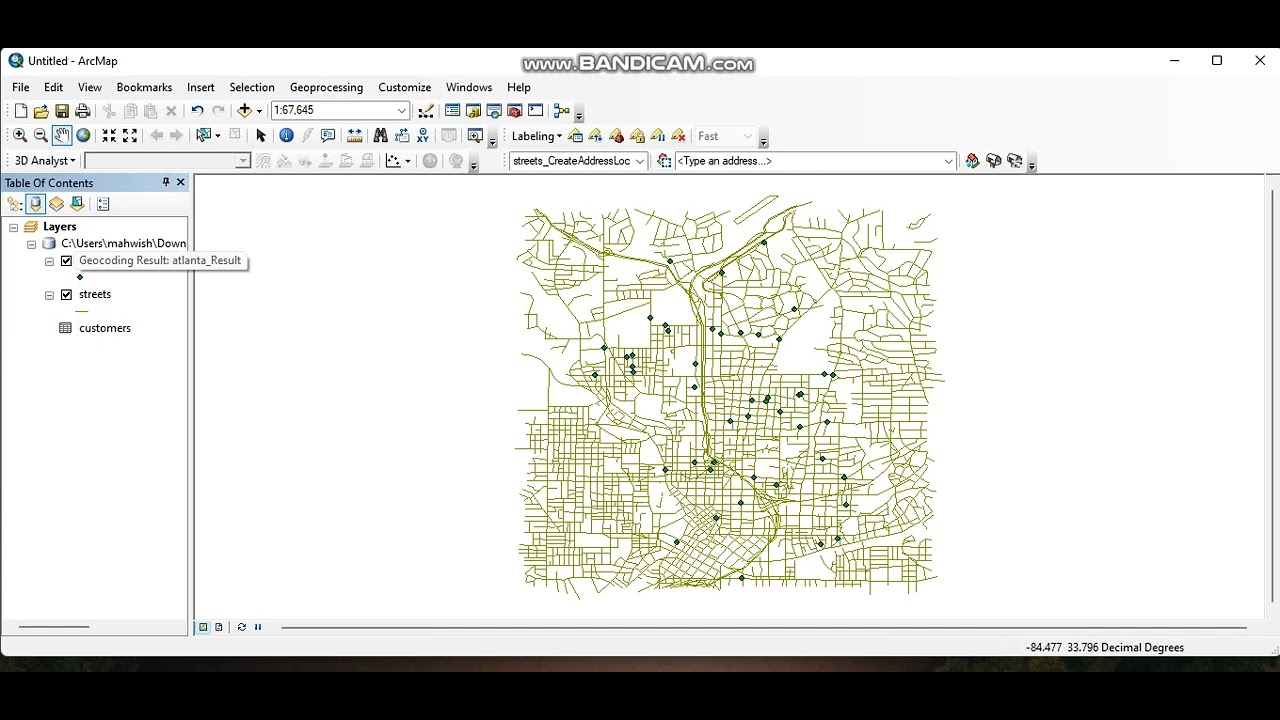This screenshot has width=1280, height=720.
Task: Open the Find binoculars tool
Action: pos(380,136)
